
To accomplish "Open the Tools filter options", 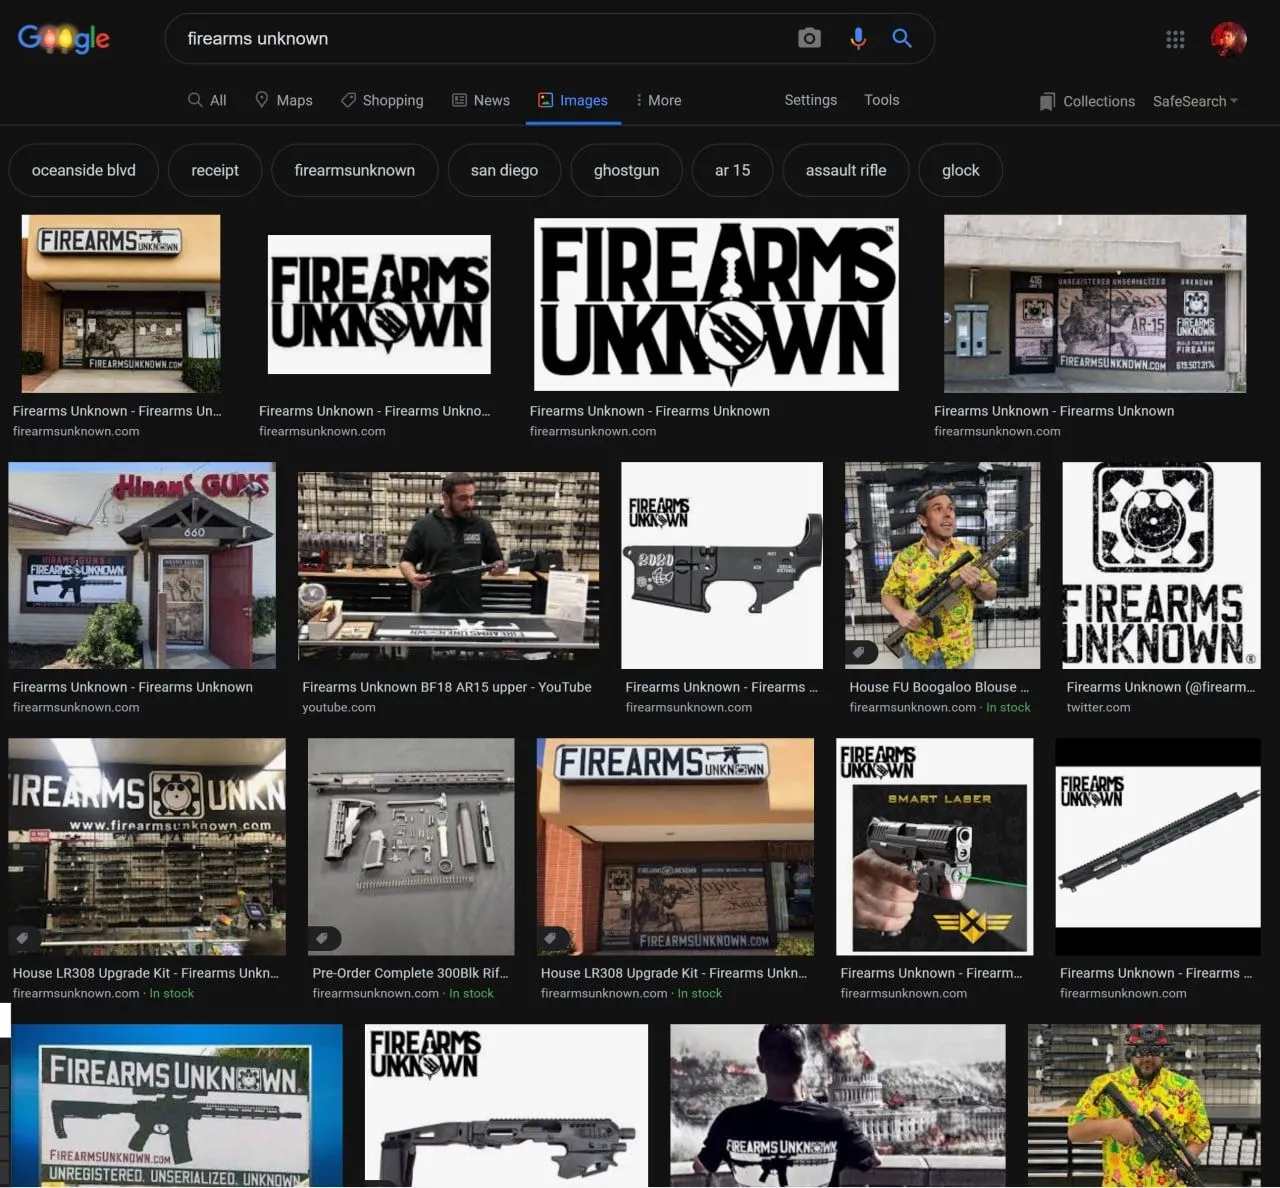I will pos(882,100).
